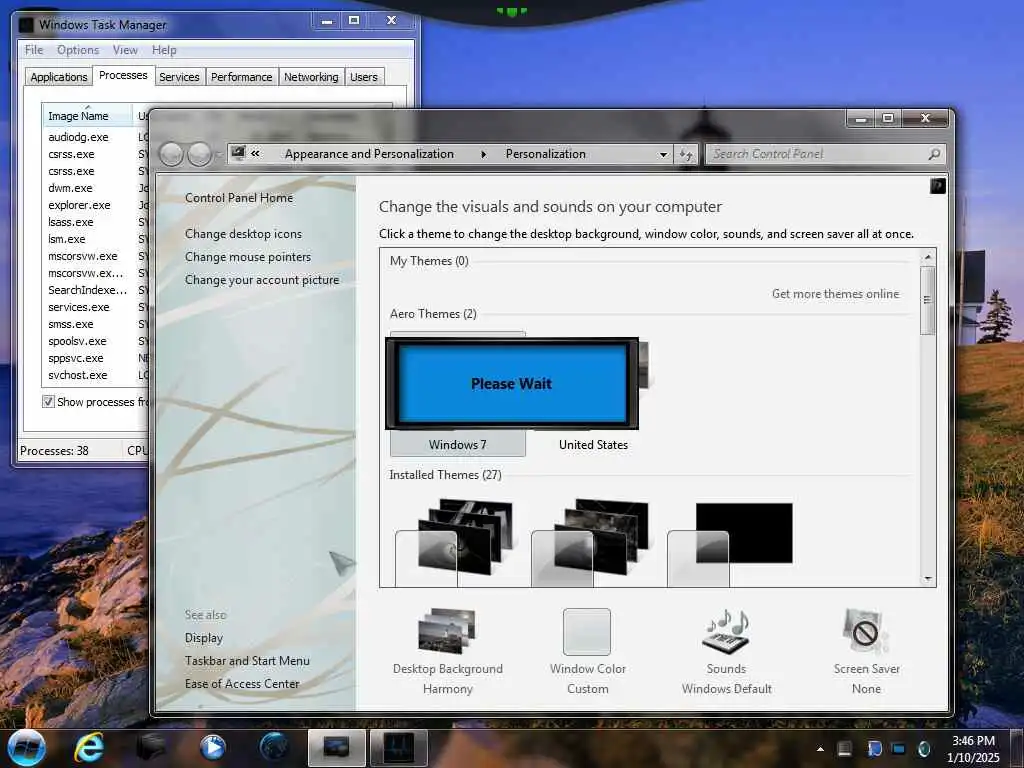Image resolution: width=1024 pixels, height=768 pixels.
Task: Open View menu in Task Manager
Action: pos(125,50)
